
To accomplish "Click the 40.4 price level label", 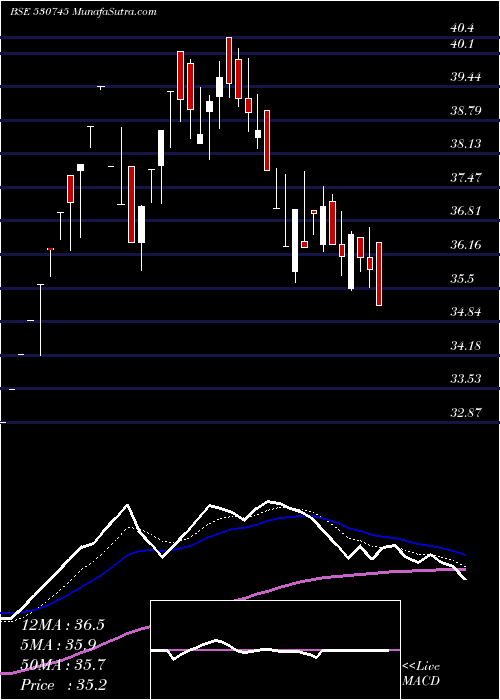I will click(x=462, y=28).
